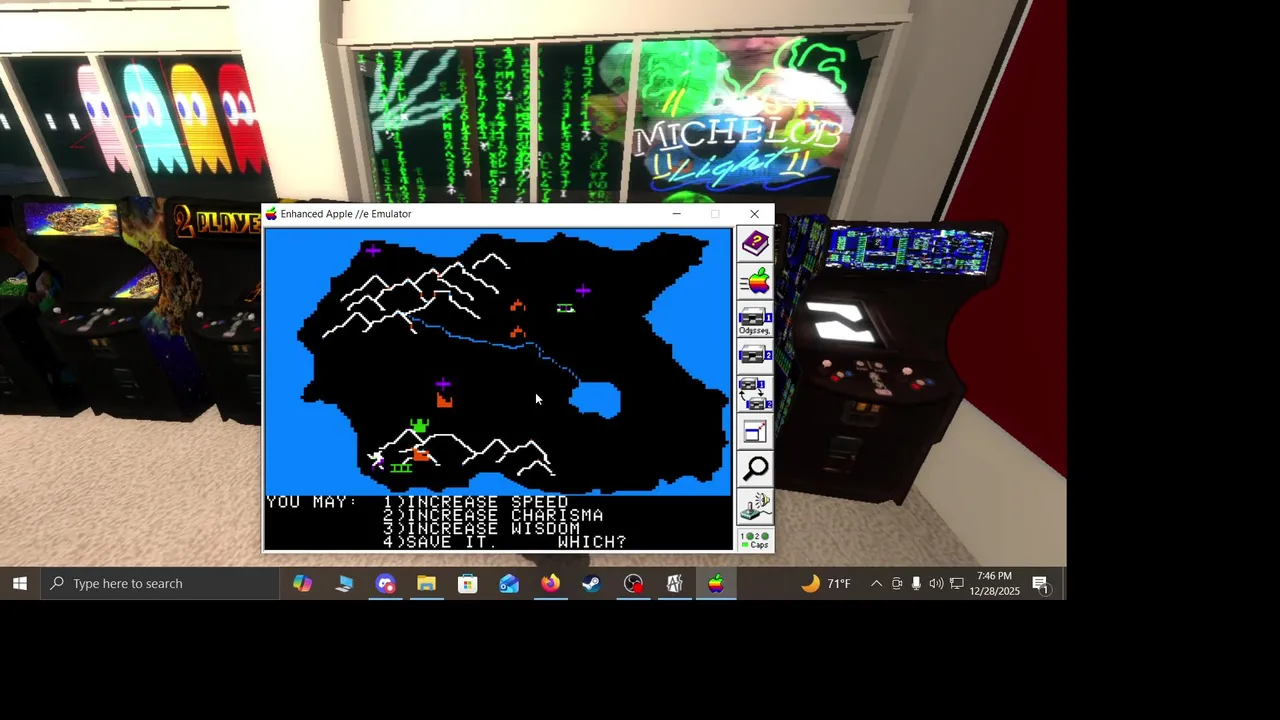Viewport: 1280px width, 720px height.
Task: Click the drive and Caps status indicator
Action: 755,540
